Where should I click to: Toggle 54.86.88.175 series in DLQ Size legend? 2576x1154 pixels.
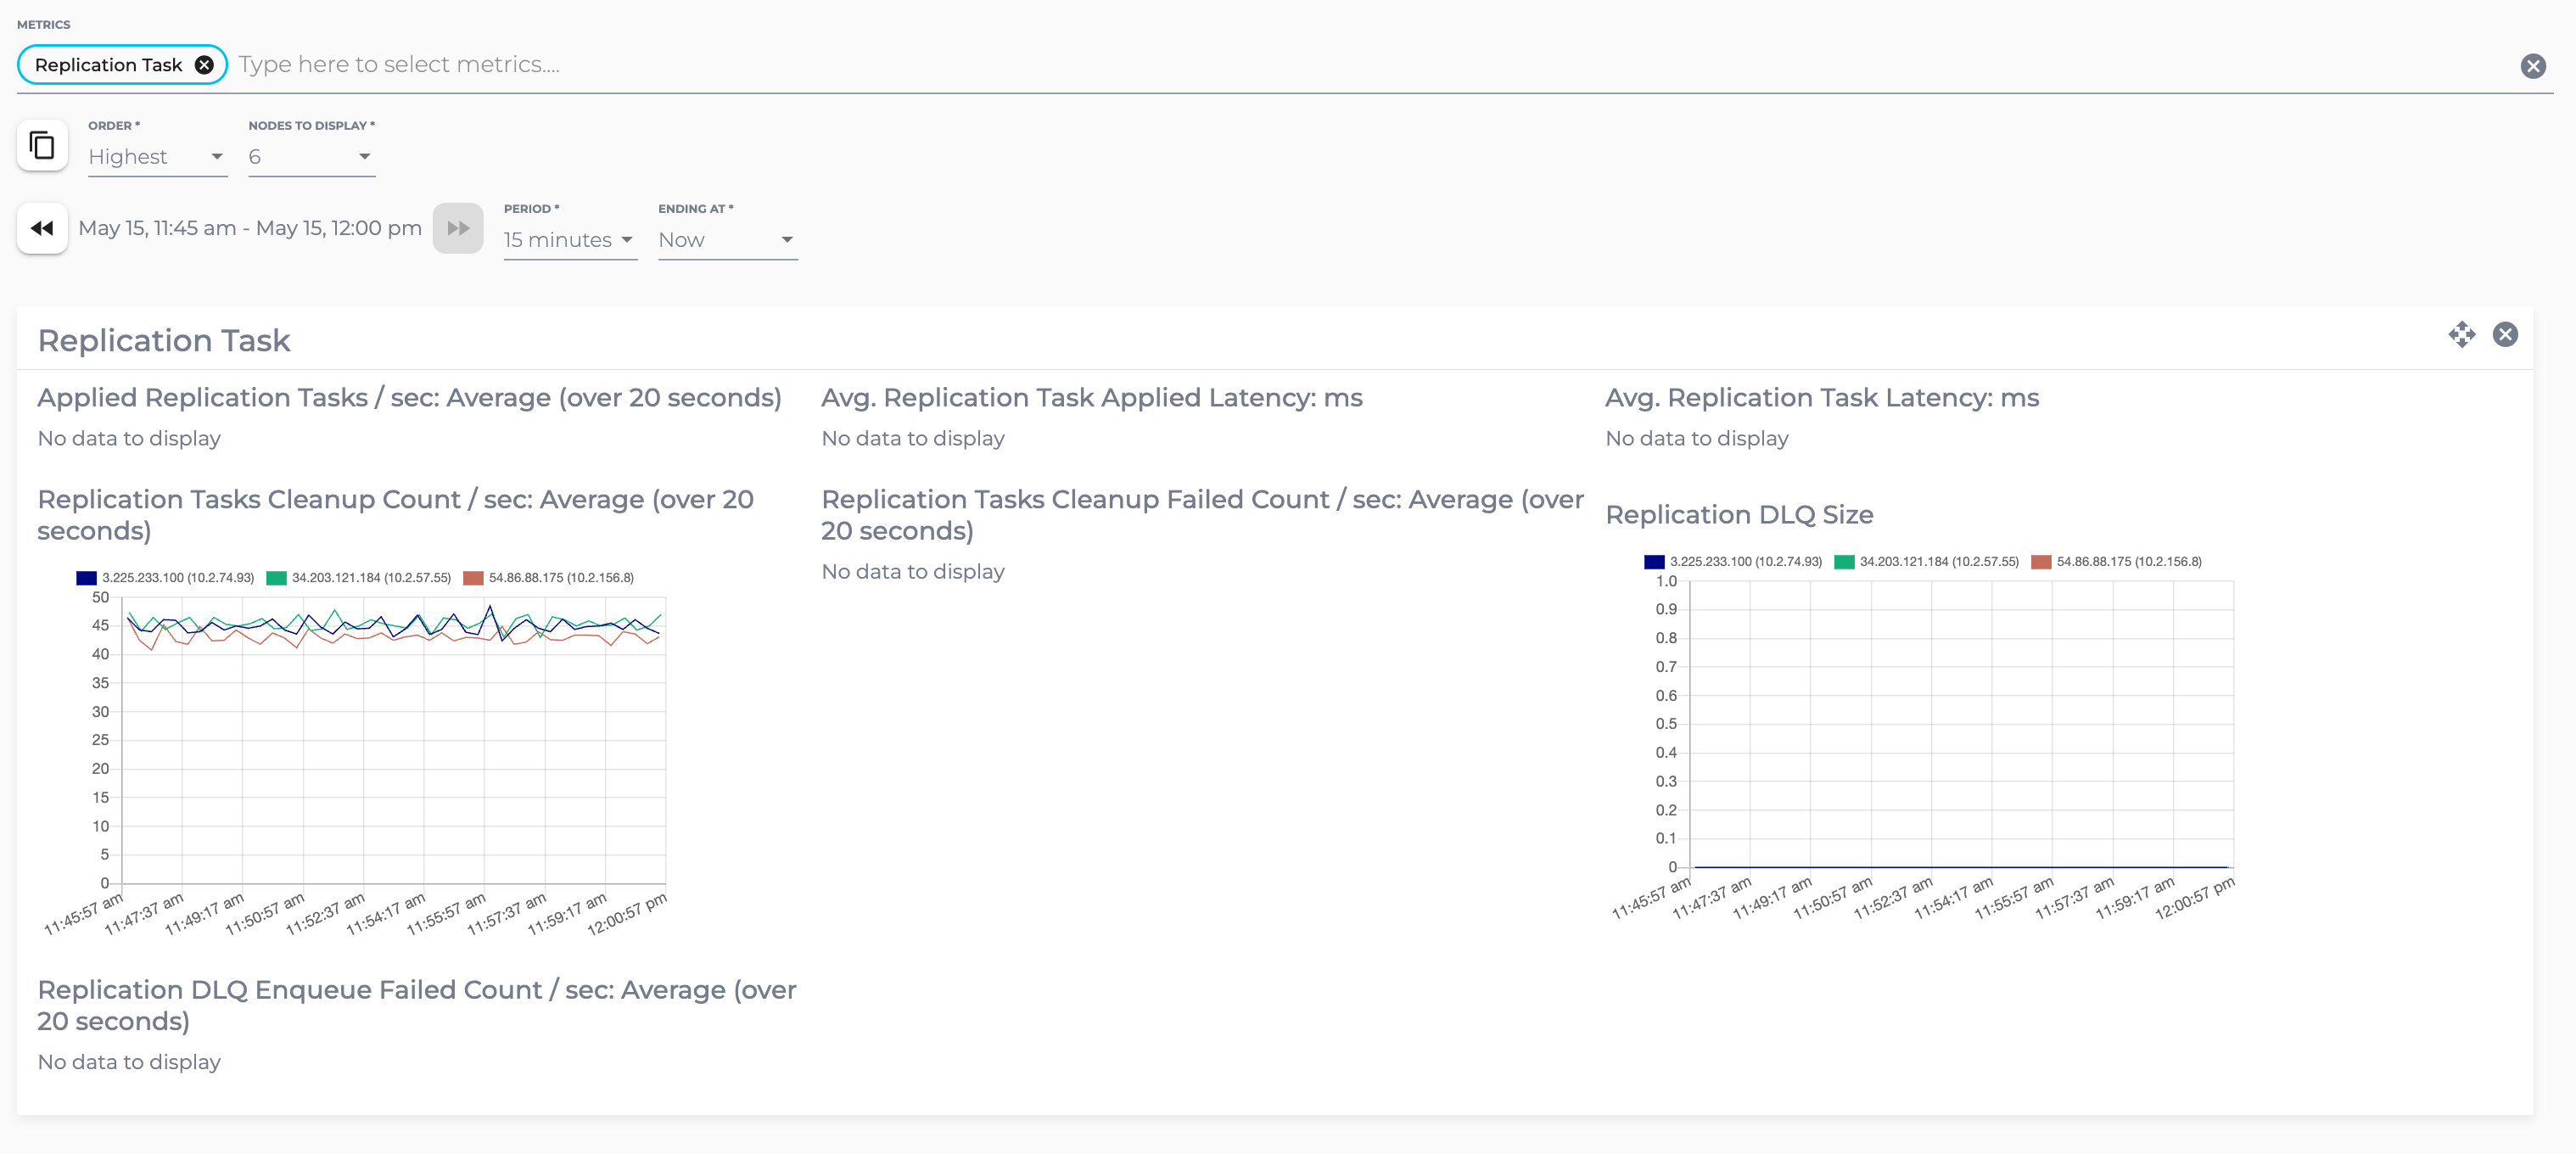(2128, 562)
